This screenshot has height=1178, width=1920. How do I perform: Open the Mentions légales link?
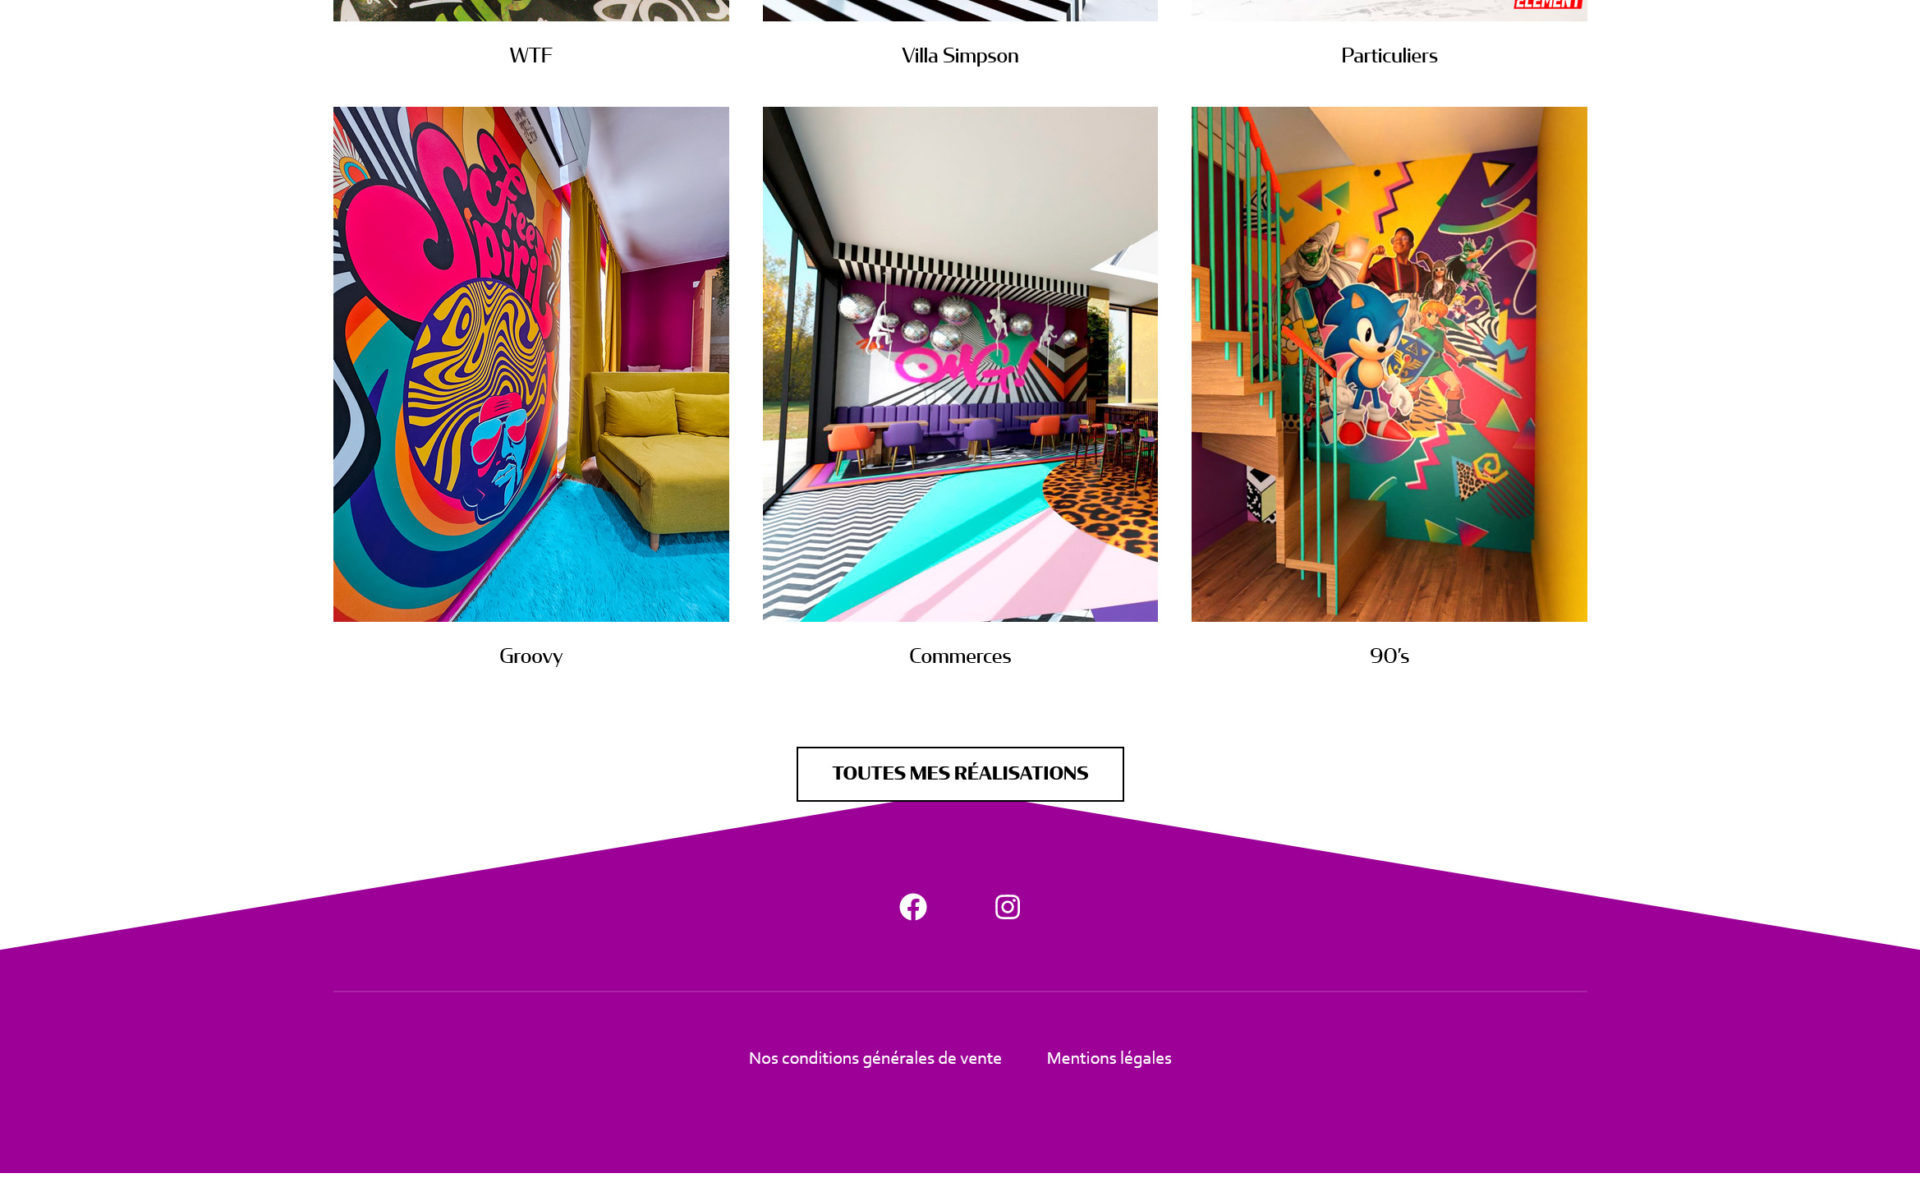click(x=1108, y=1058)
